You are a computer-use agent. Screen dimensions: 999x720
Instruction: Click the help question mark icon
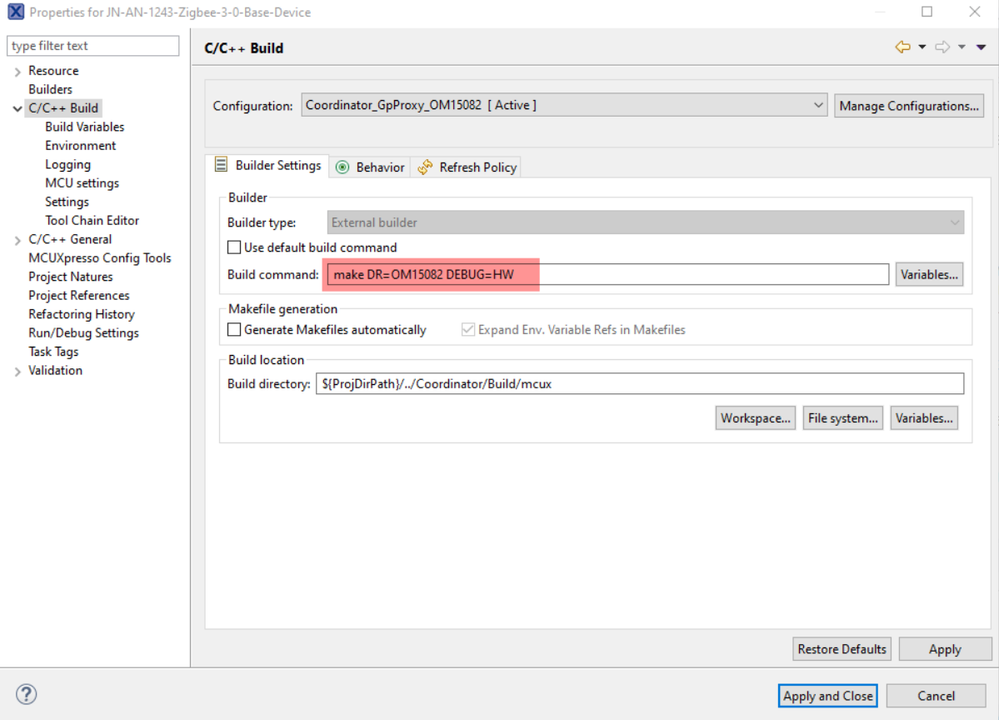27,695
